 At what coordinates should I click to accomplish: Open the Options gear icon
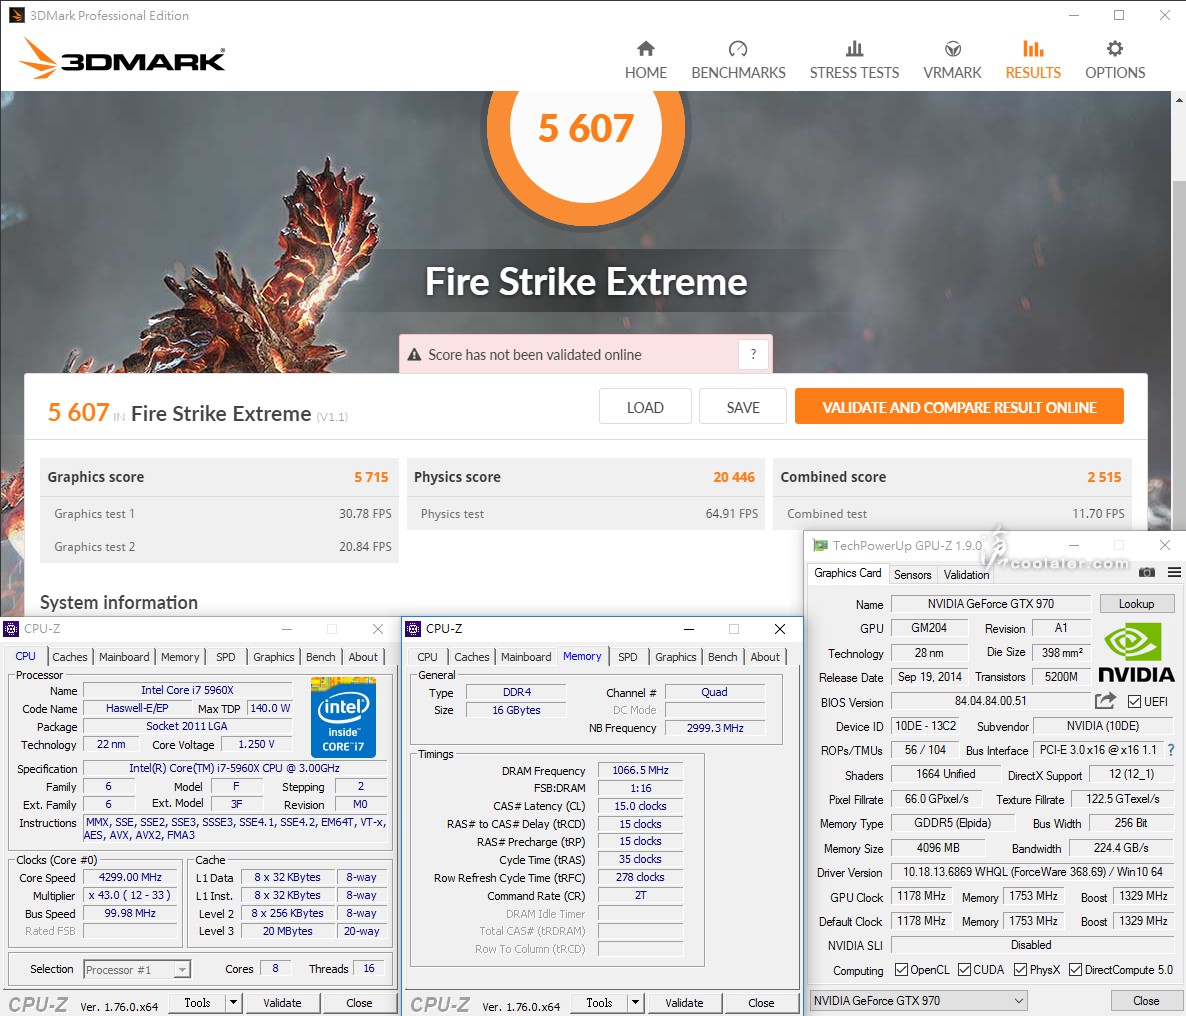1114,48
